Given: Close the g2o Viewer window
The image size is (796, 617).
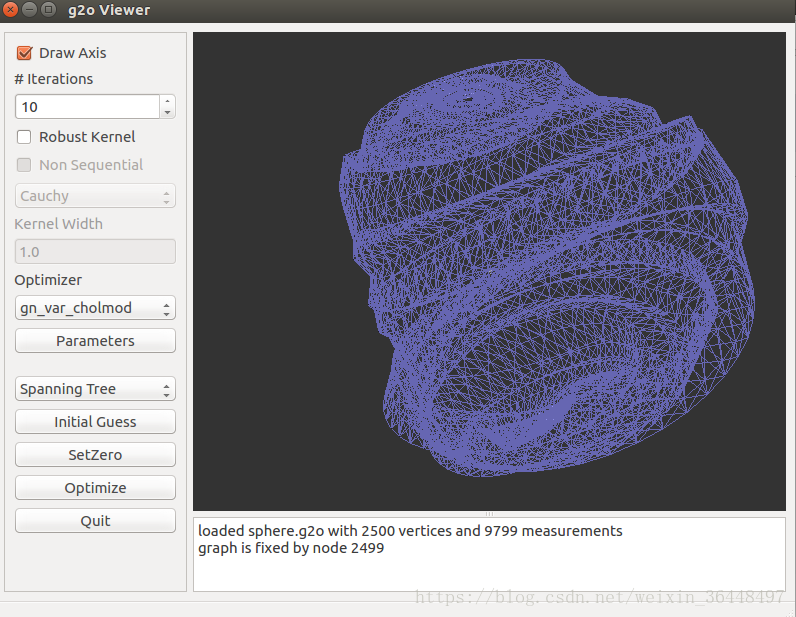Looking at the screenshot, I should click(x=10, y=9).
